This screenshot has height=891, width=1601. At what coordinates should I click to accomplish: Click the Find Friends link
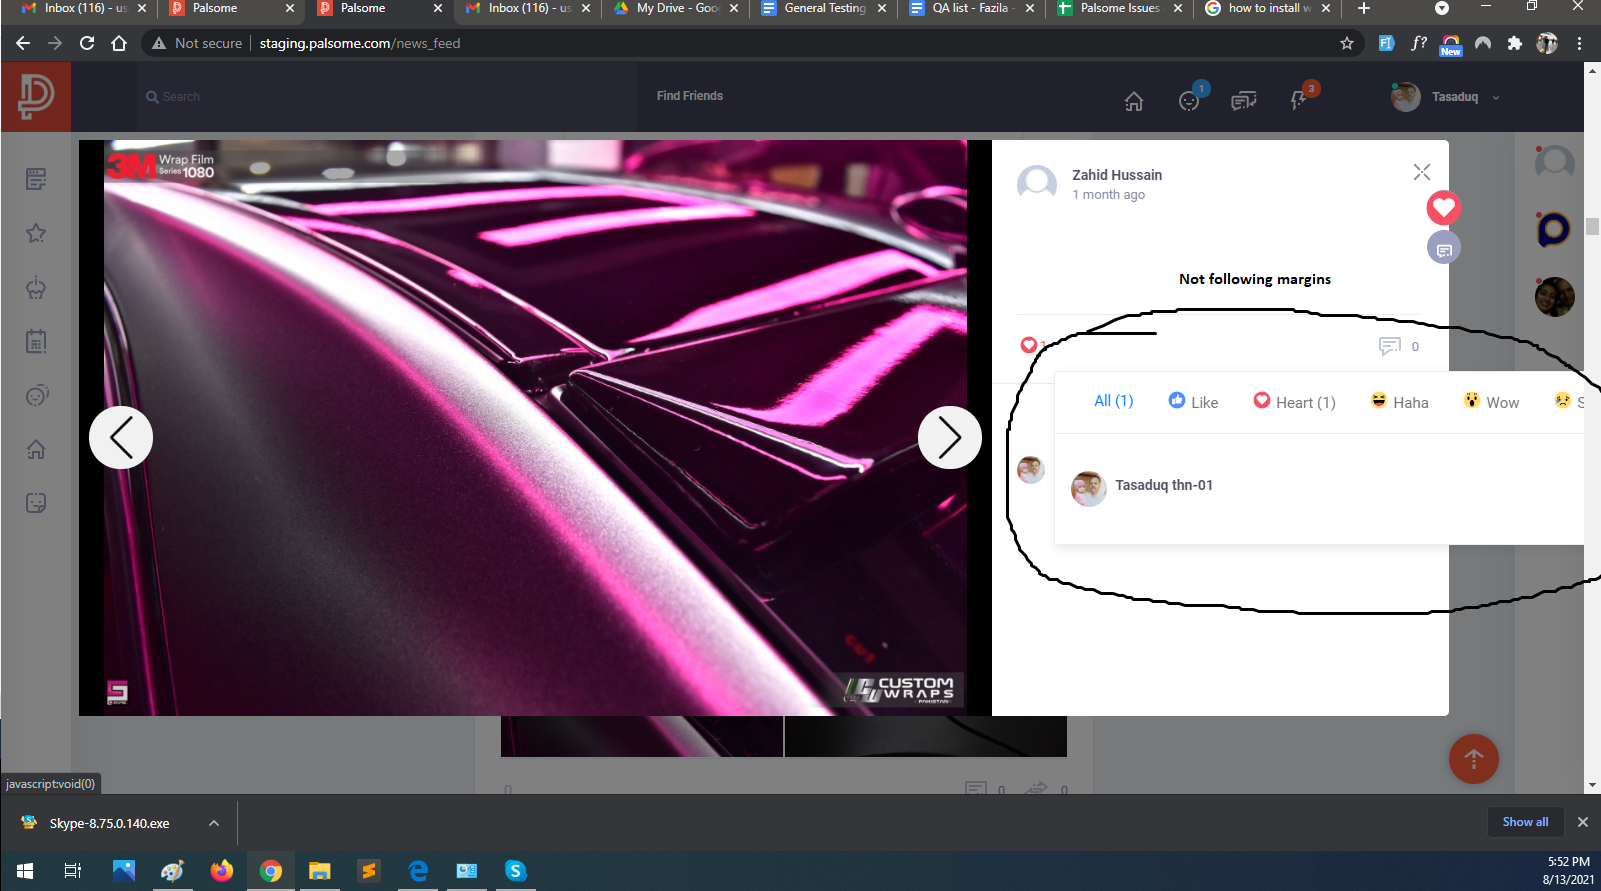click(690, 96)
